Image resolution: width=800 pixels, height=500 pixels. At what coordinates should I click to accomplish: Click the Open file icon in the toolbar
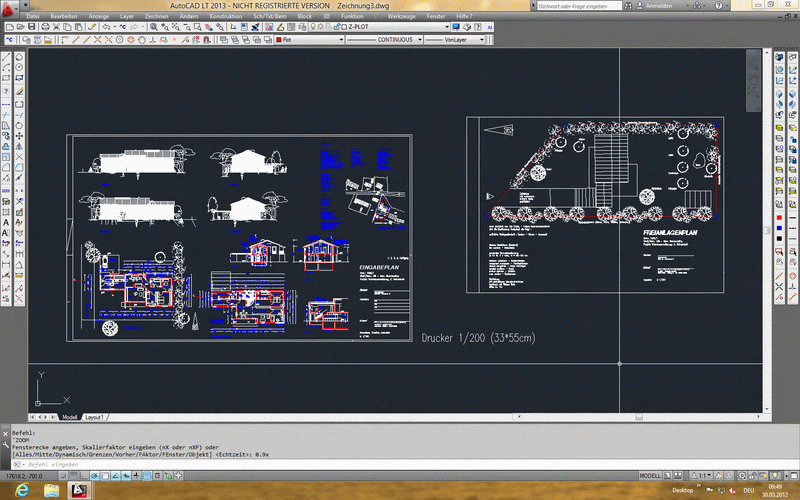pos(20,27)
